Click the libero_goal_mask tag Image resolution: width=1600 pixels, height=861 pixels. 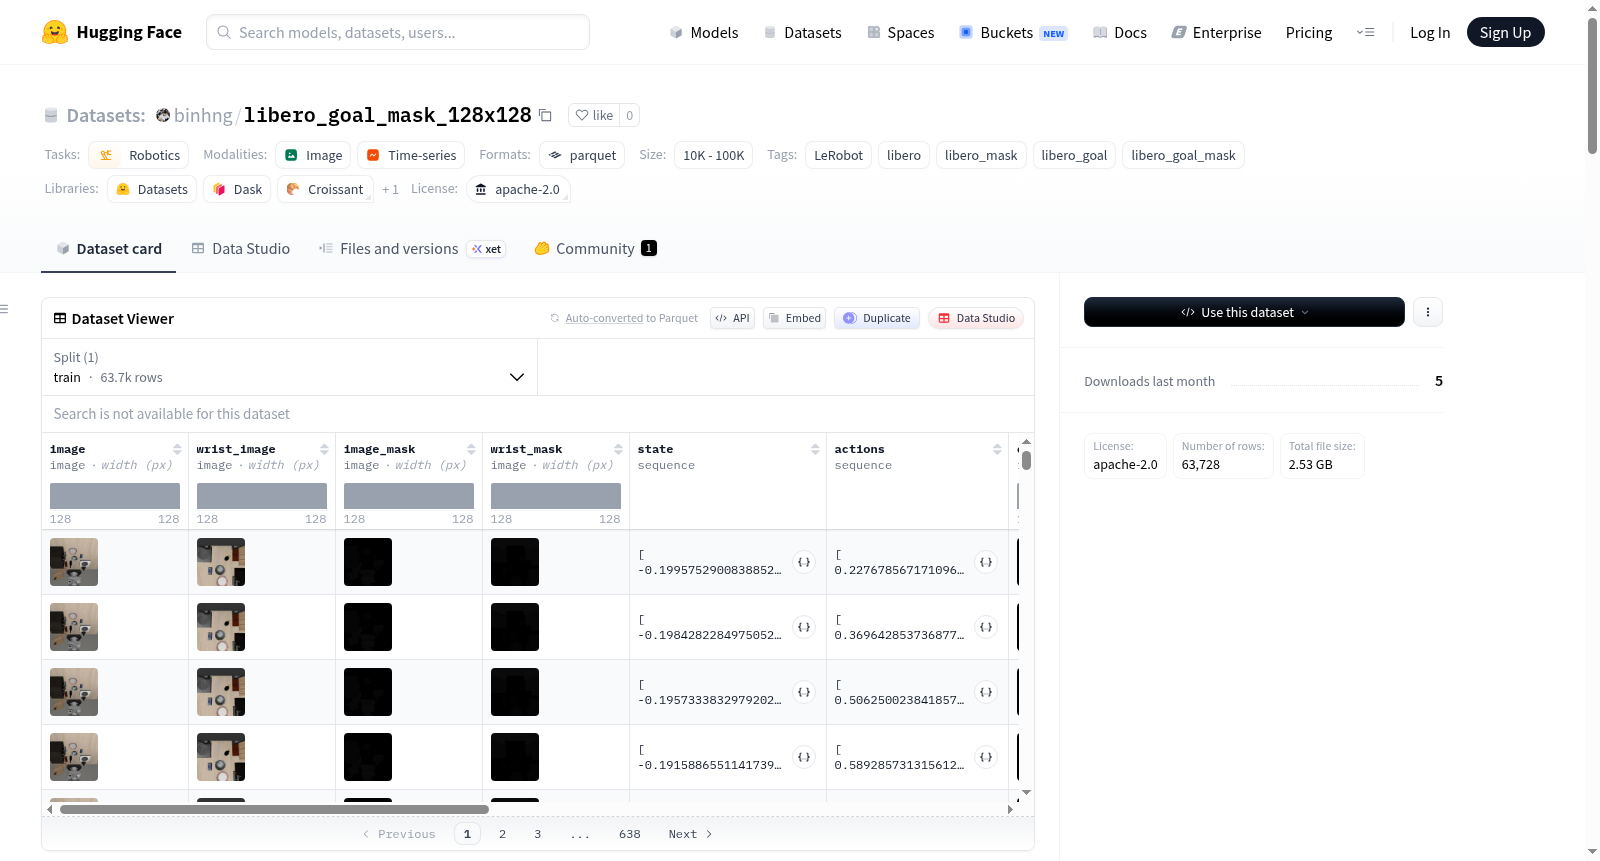click(1183, 155)
